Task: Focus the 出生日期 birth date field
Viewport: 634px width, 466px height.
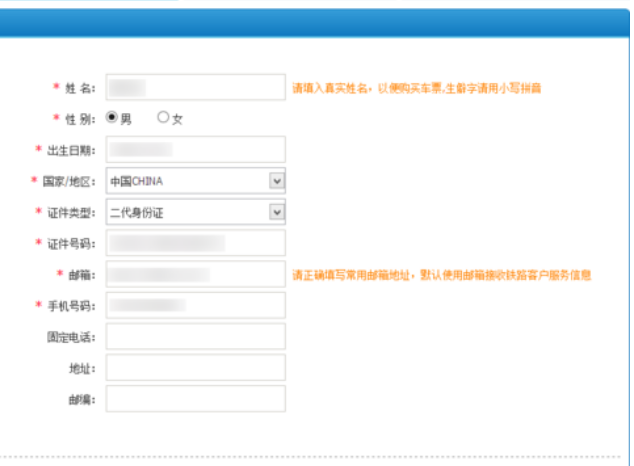Action: (195, 150)
